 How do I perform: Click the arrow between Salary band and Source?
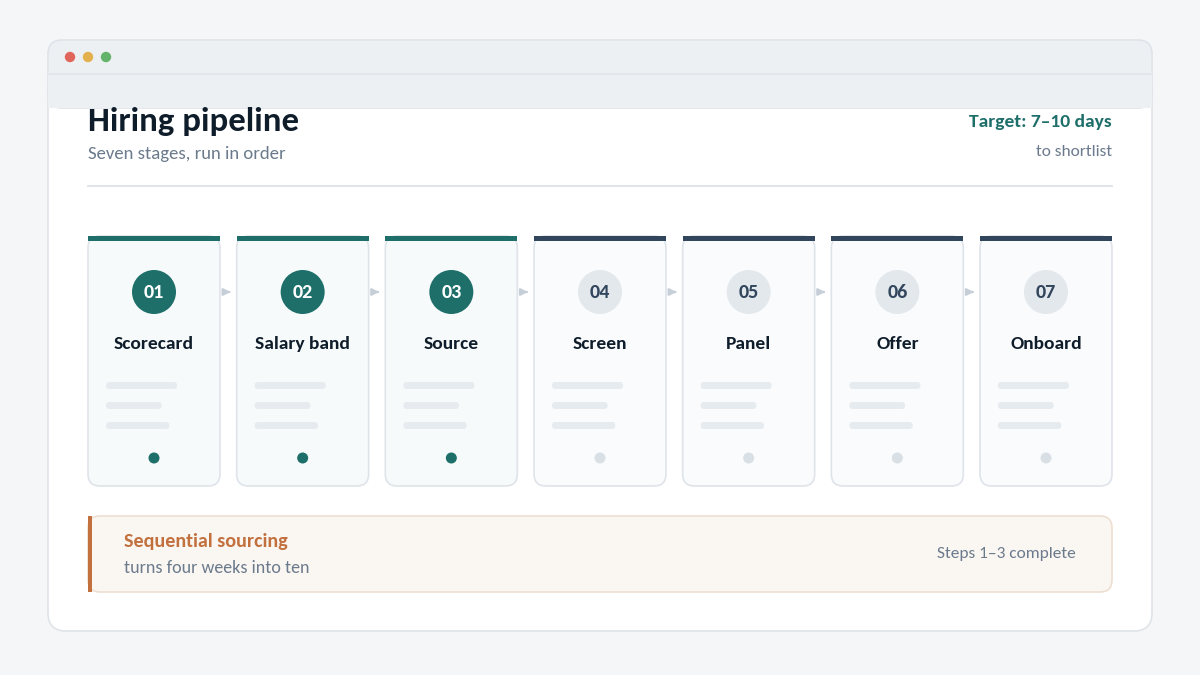pos(375,292)
